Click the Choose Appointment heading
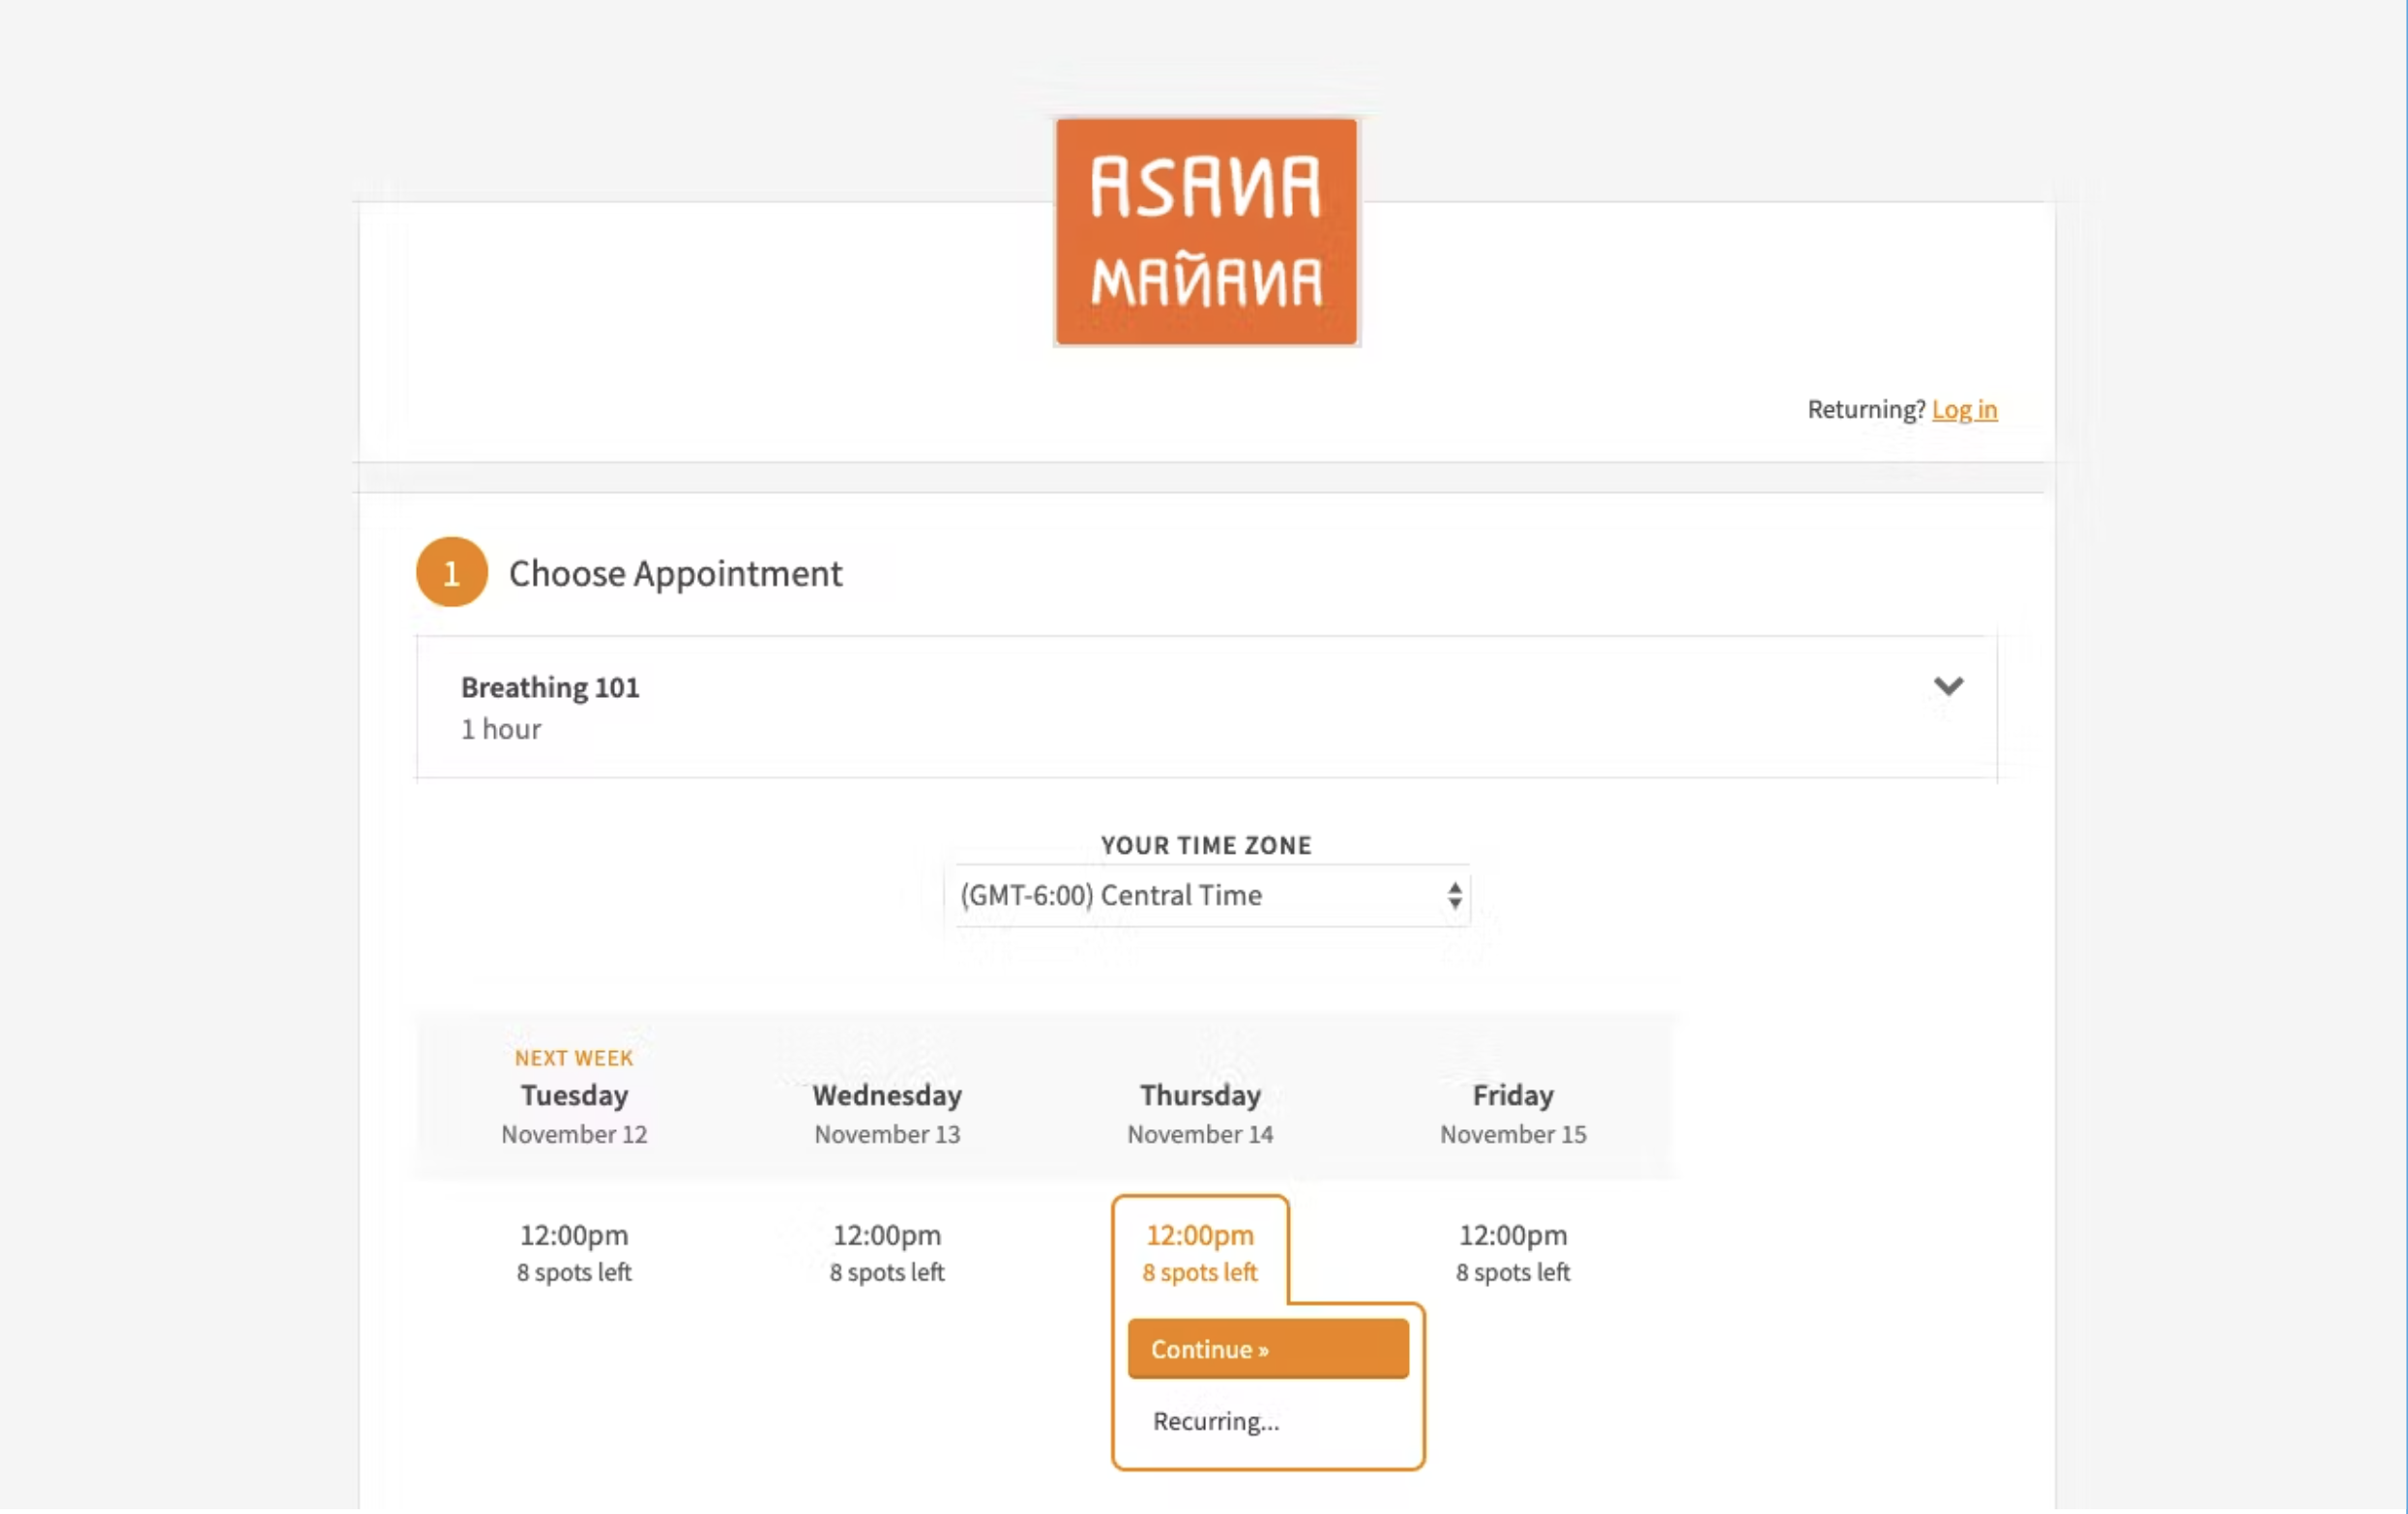The image size is (2408, 1514). click(x=675, y=573)
